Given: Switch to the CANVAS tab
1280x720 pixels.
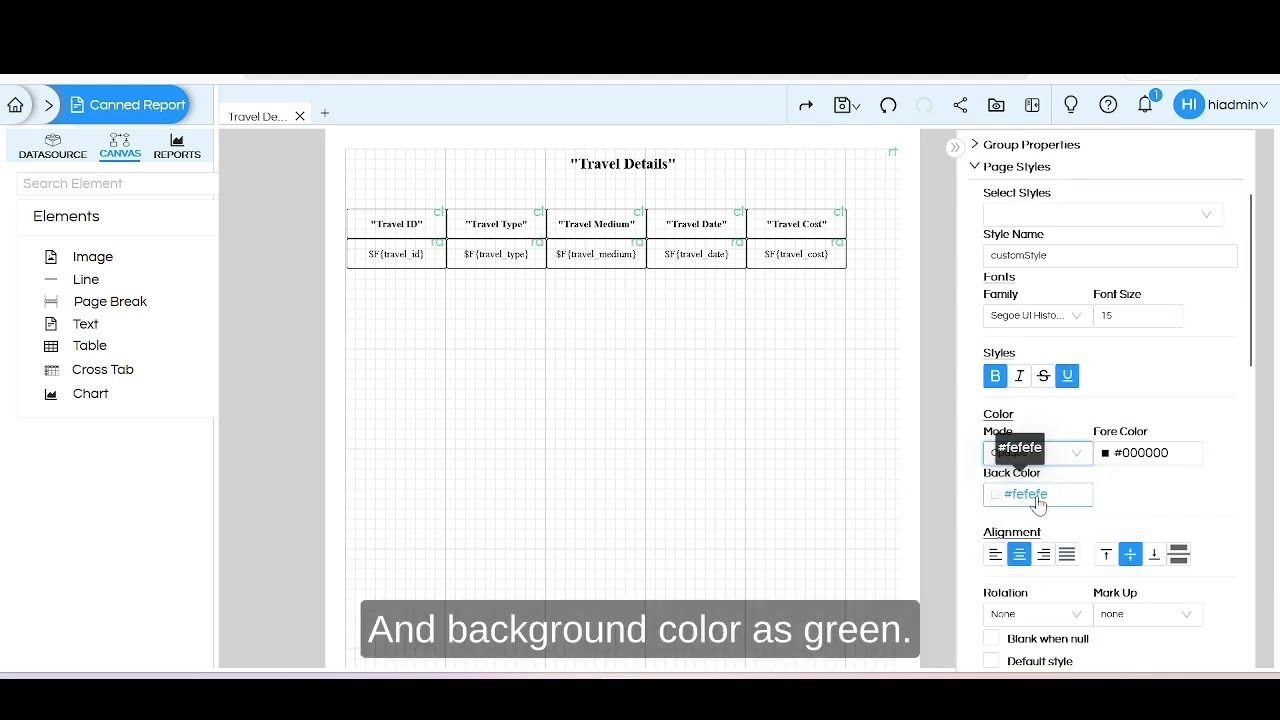Looking at the screenshot, I should pos(120,146).
